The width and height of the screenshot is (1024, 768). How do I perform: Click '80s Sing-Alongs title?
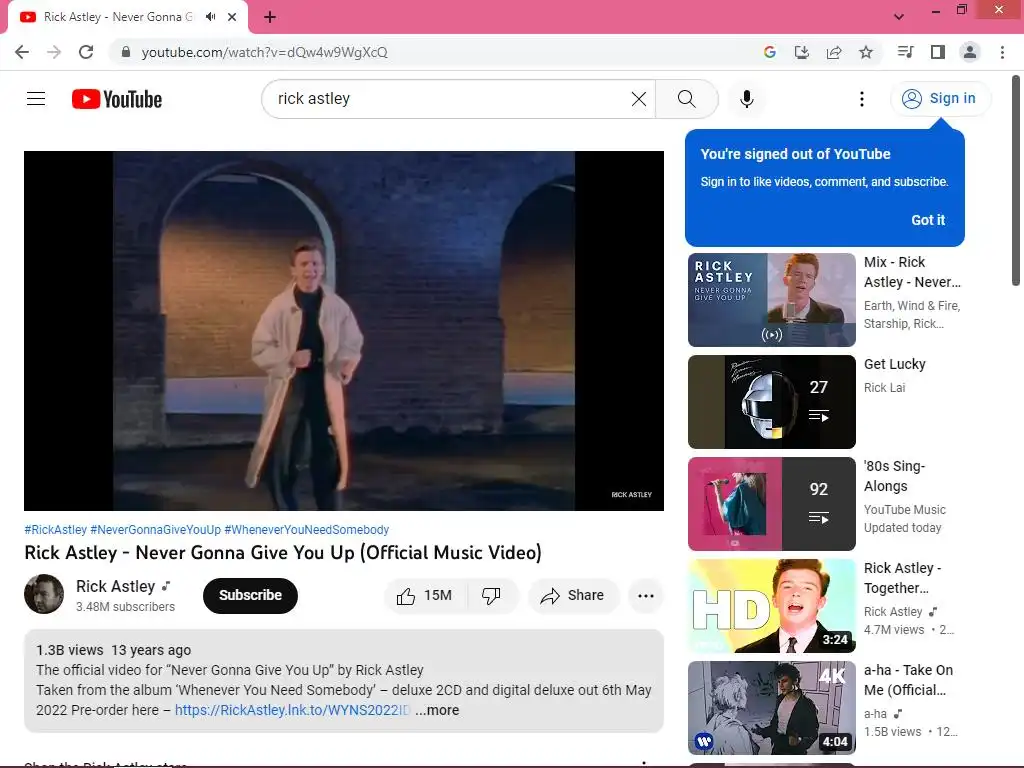[x=895, y=475]
